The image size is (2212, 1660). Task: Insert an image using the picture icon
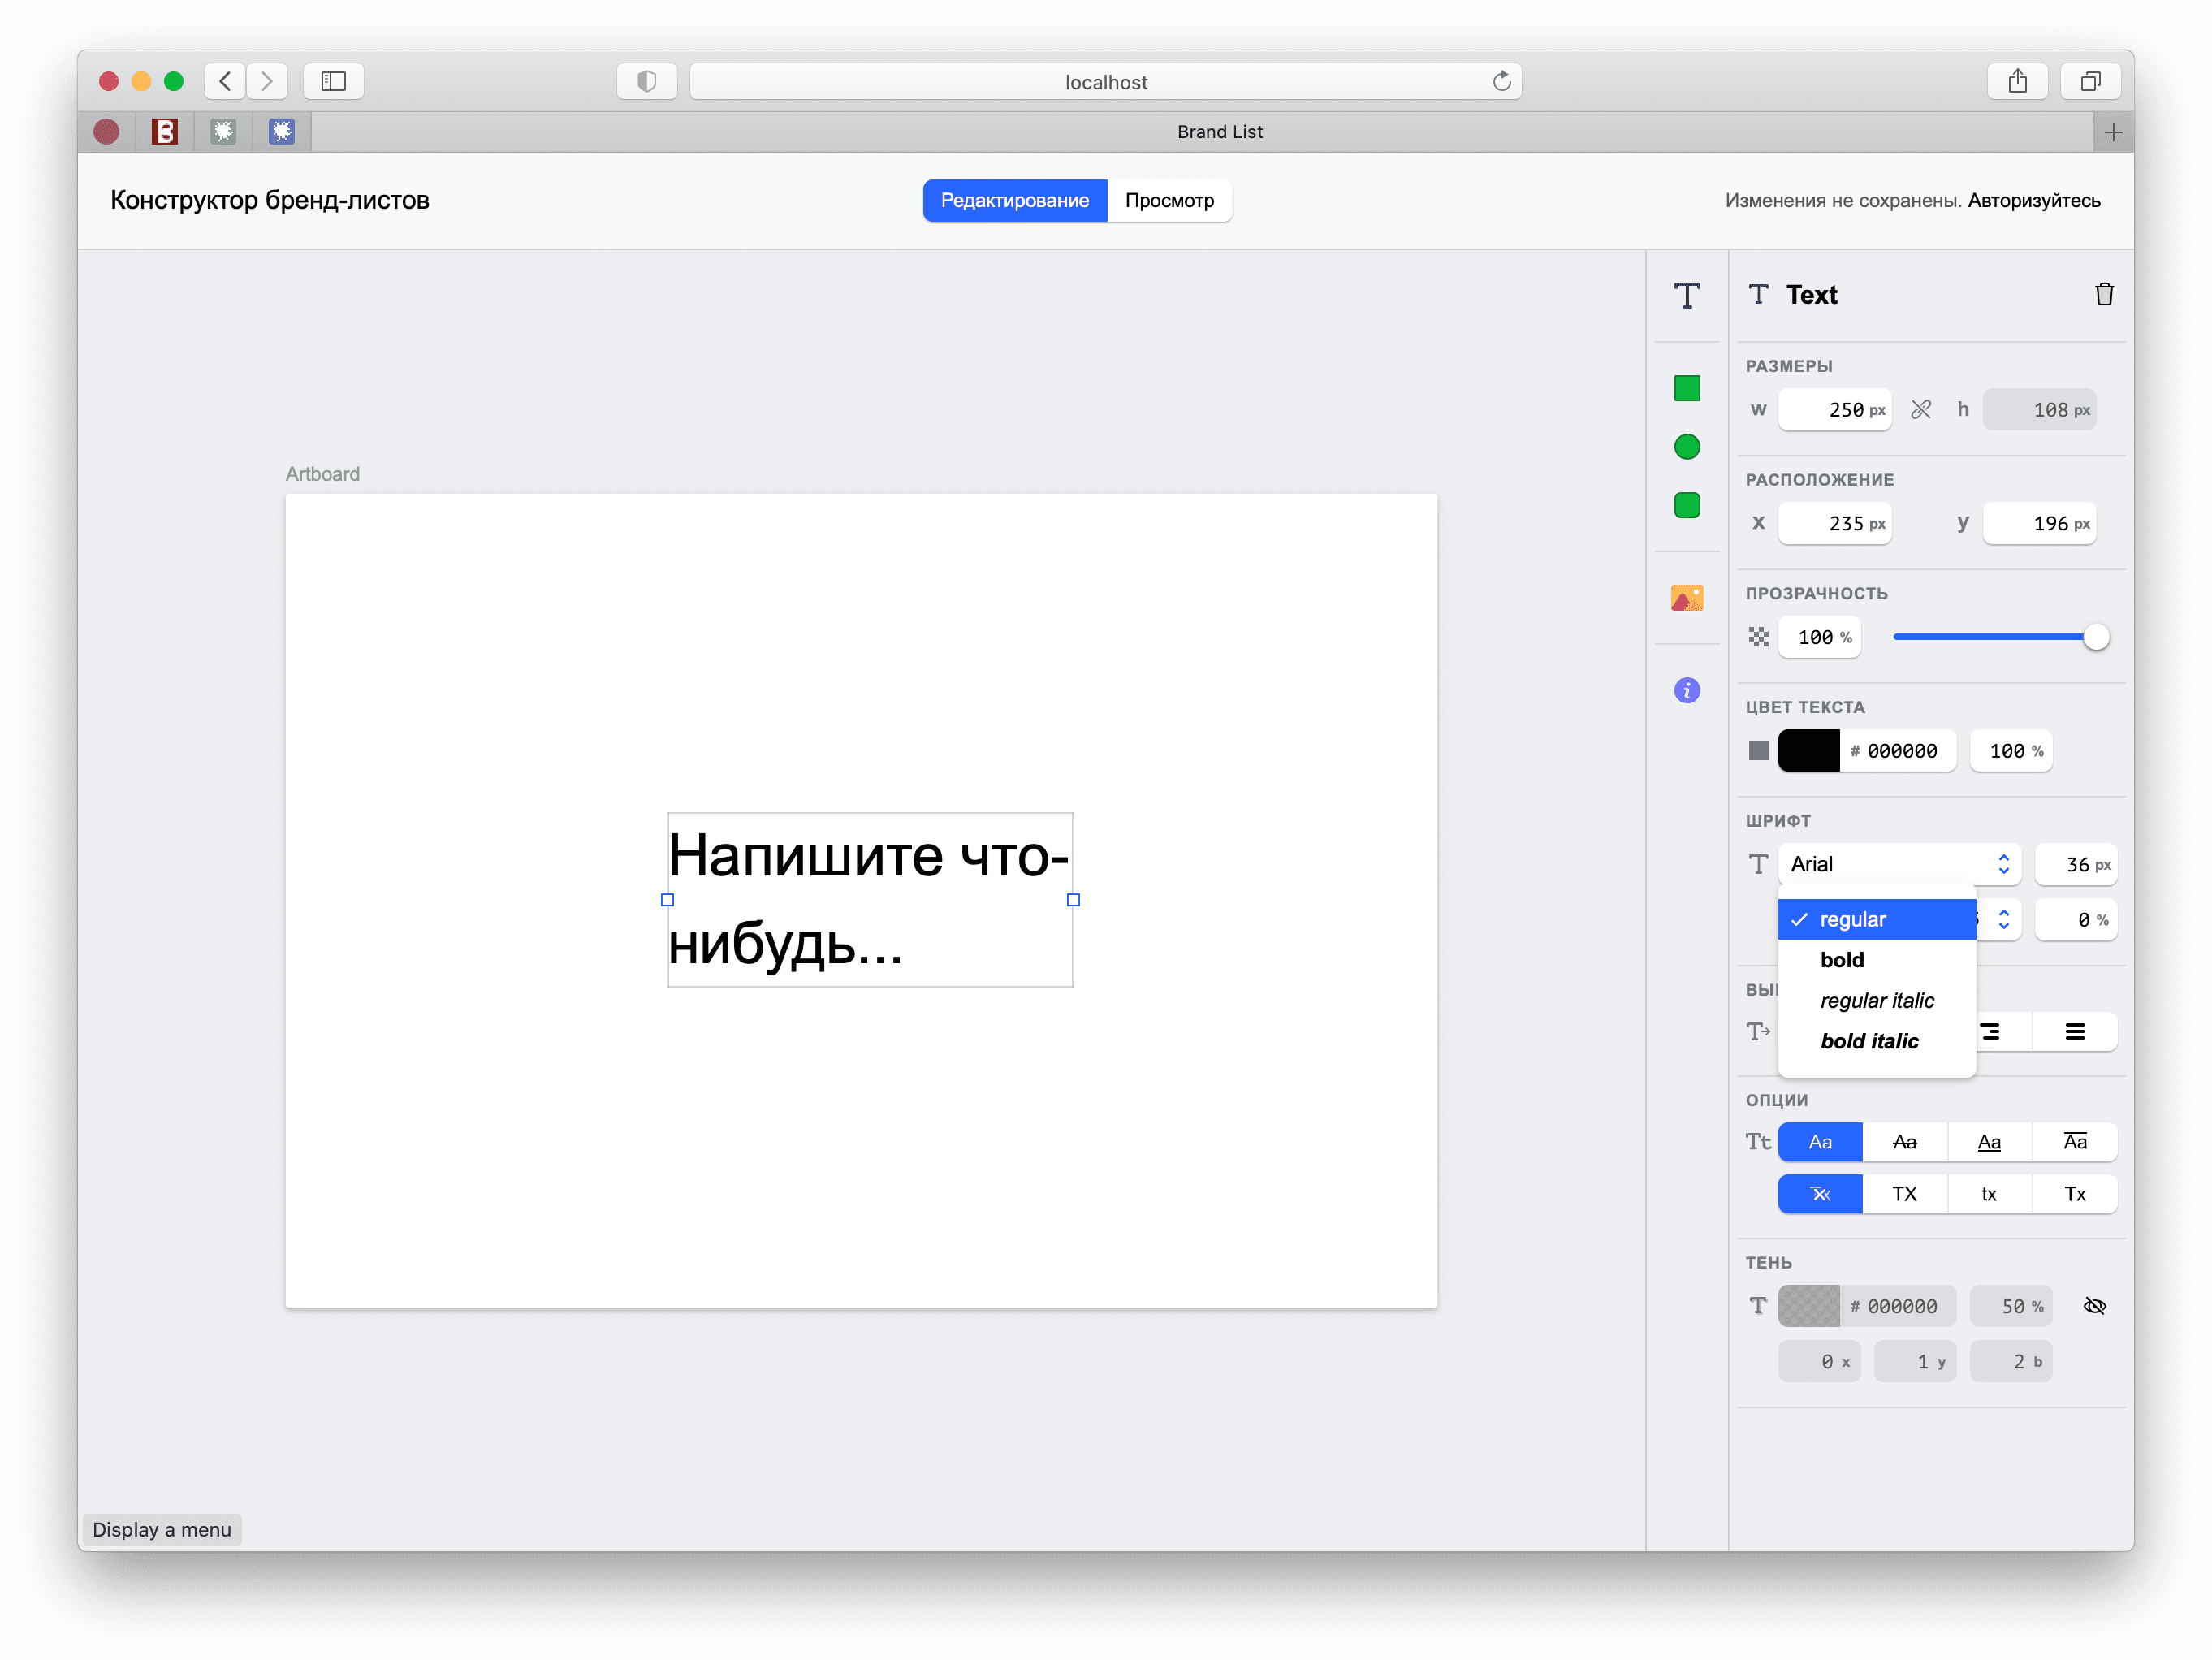click(x=1686, y=598)
